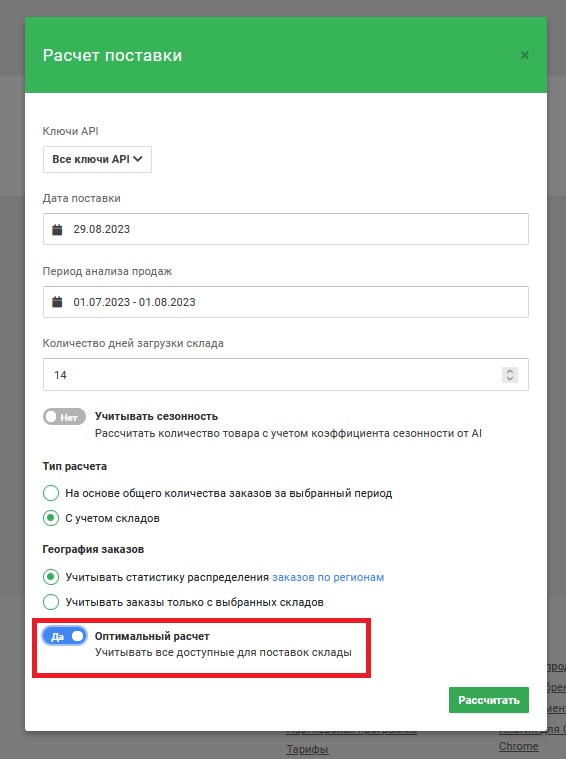Toggle the Учитывать сезонность switch
The image size is (566, 759).
pos(64,417)
